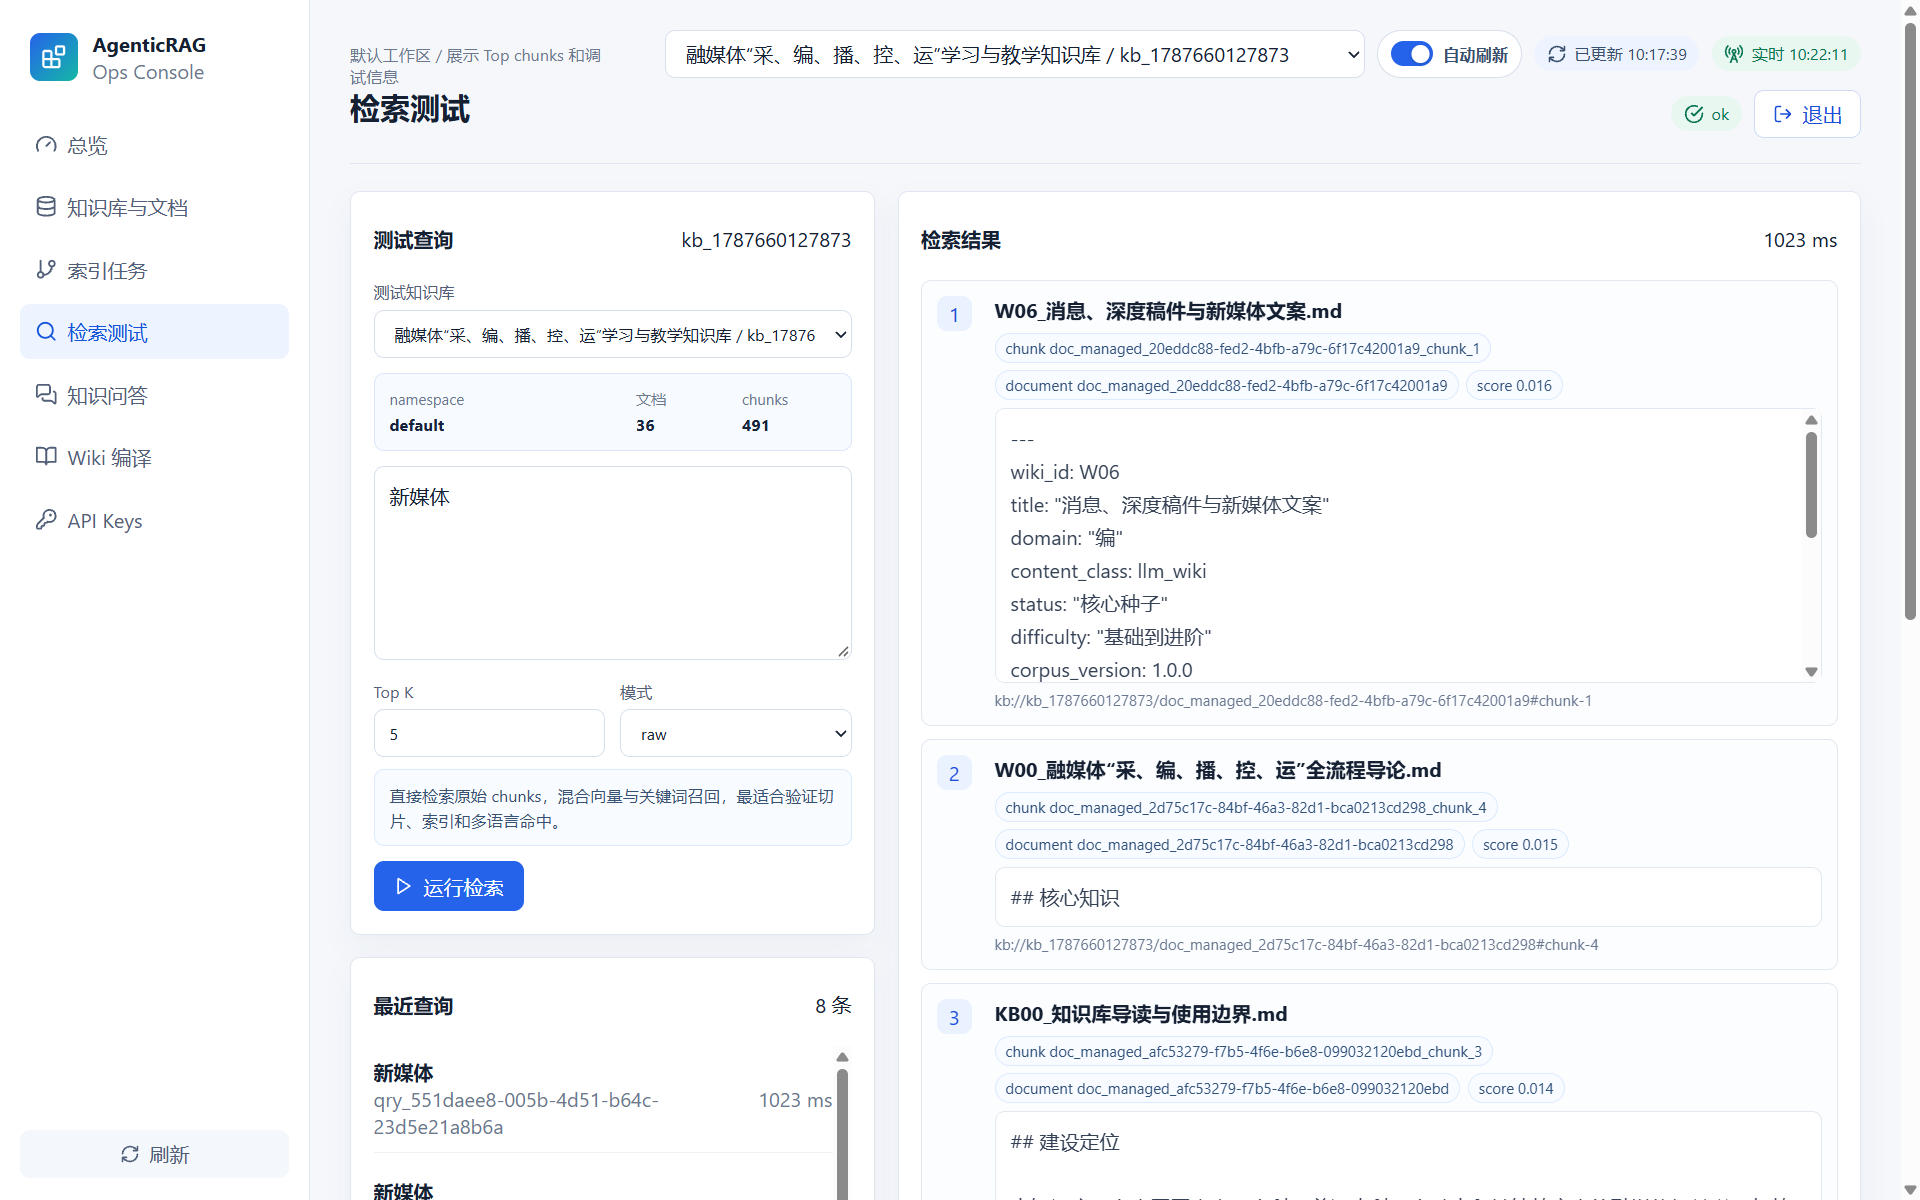Click the 总览 gauge icon

point(46,145)
